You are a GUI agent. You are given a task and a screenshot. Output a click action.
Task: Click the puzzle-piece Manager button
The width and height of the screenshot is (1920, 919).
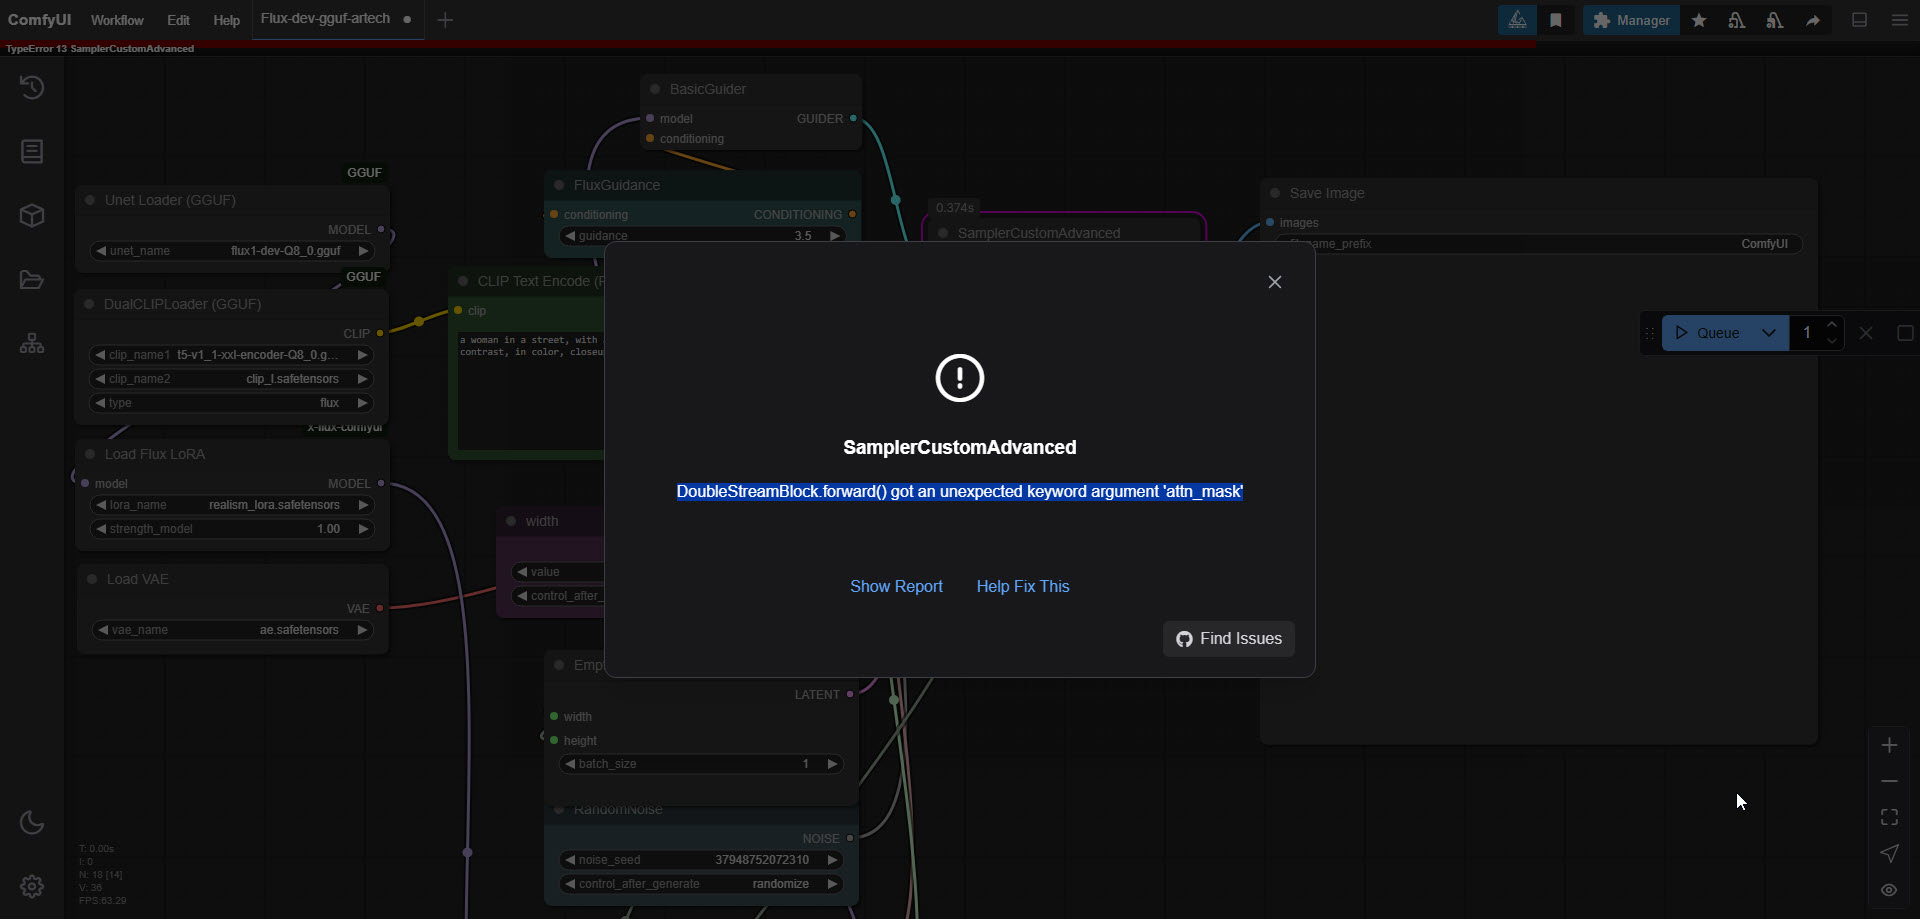1631,20
